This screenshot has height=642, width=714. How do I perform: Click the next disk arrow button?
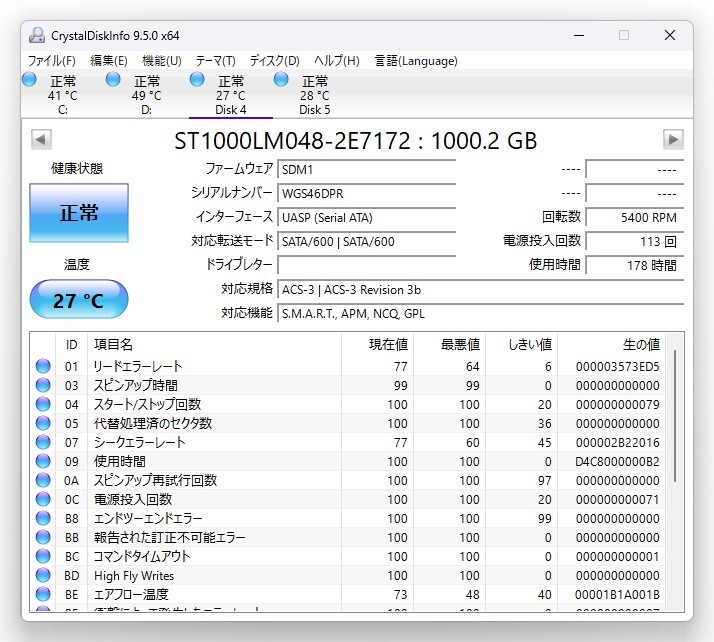673,140
